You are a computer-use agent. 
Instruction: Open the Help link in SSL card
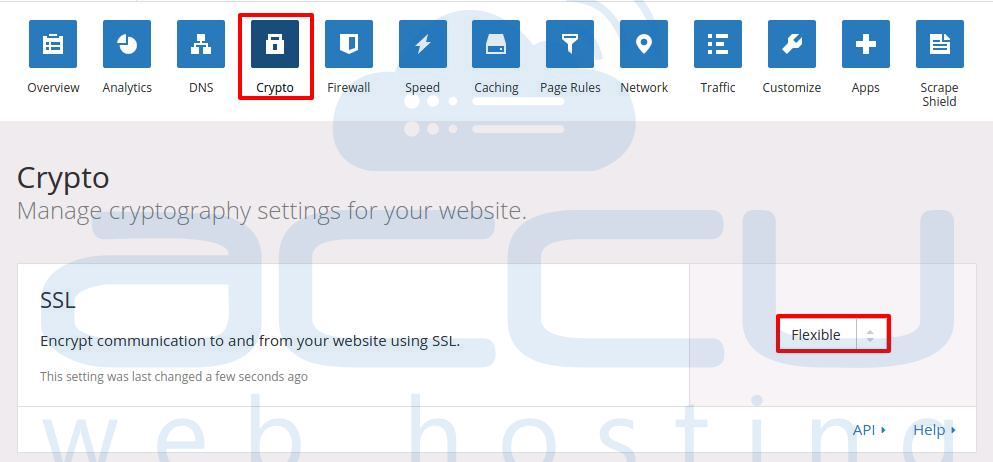(x=934, y=430)
